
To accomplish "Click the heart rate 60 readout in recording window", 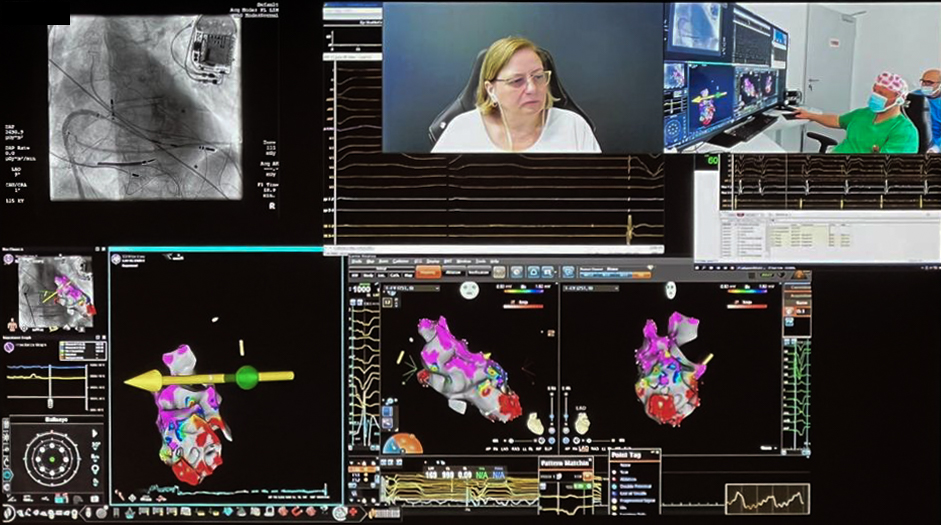I will point(712,160).
